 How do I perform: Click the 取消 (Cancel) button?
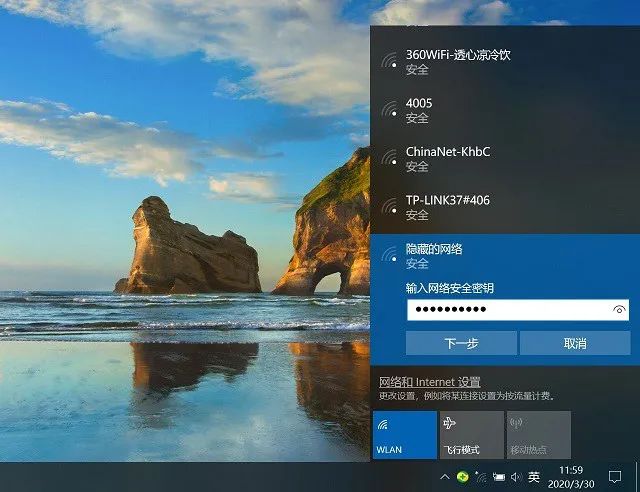[x=574, y=343]
